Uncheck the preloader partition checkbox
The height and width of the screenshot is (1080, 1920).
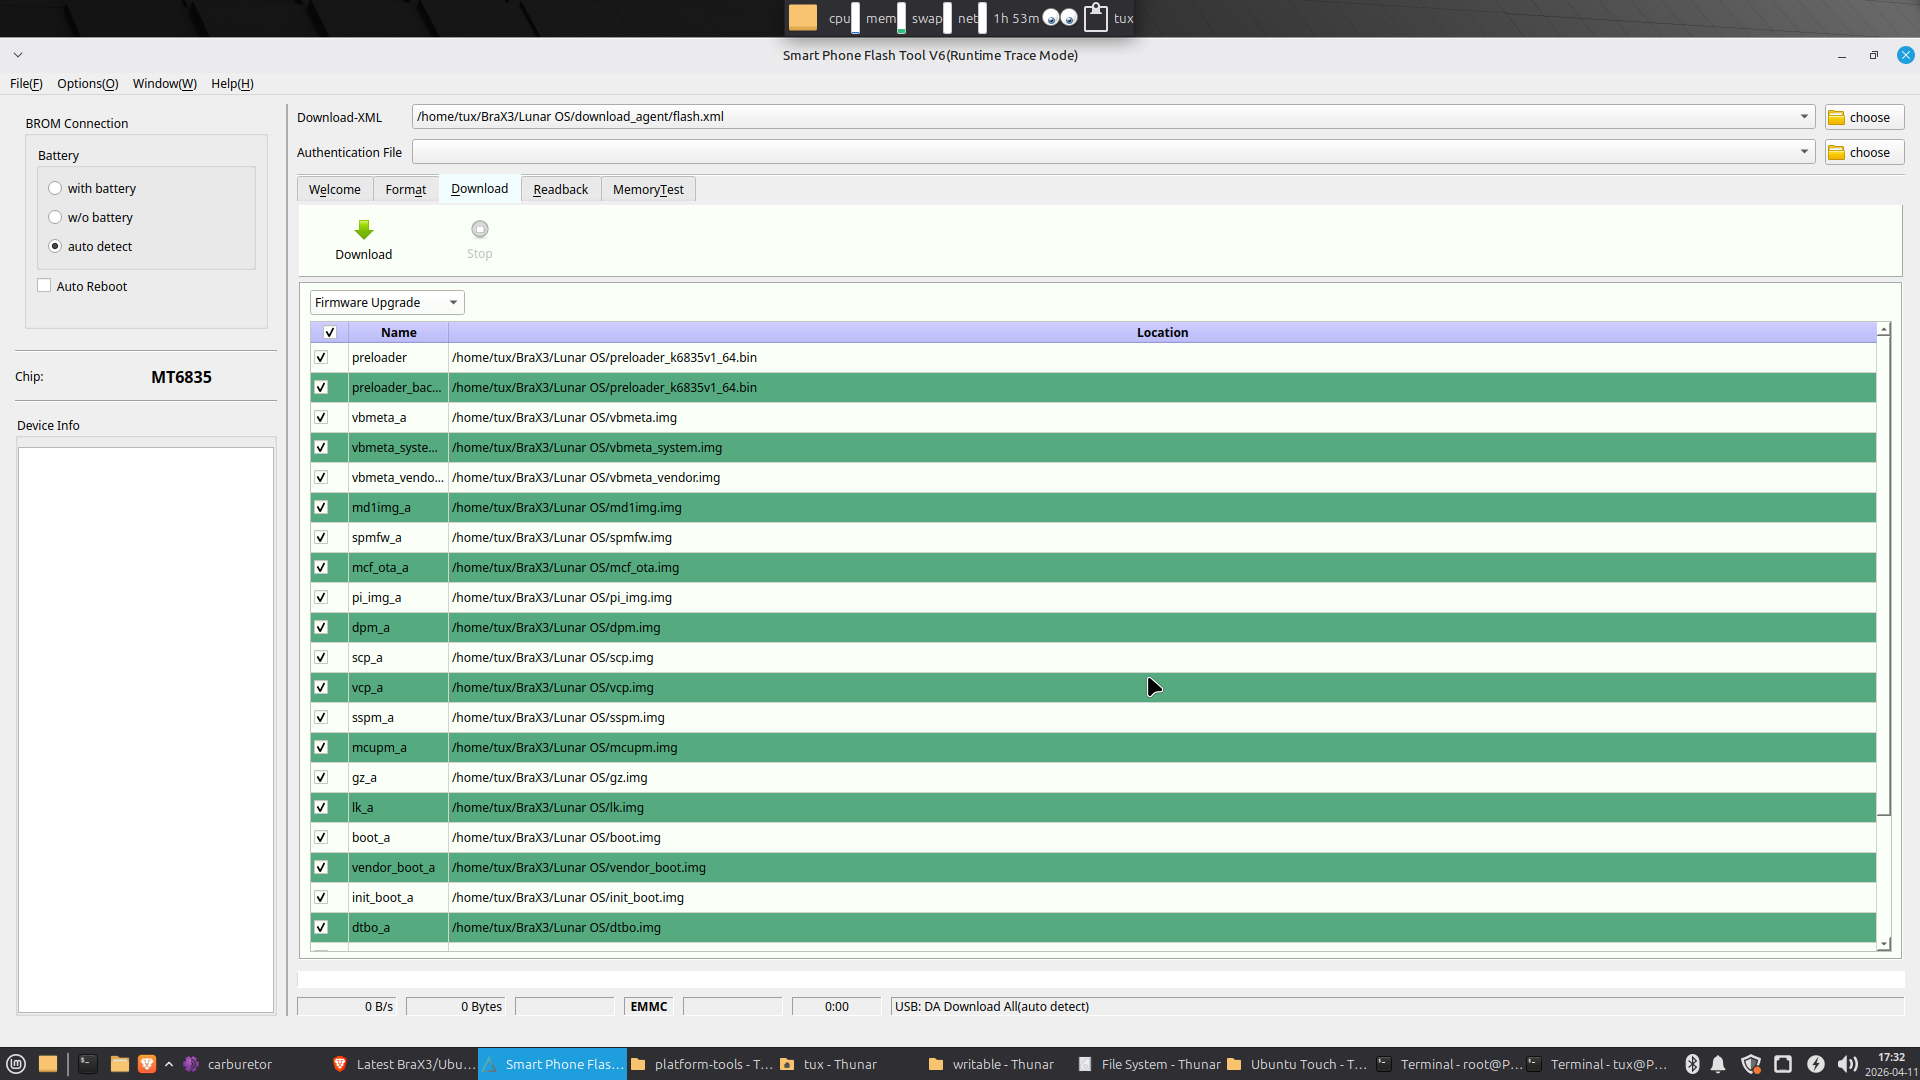click(x=321, y=358)
